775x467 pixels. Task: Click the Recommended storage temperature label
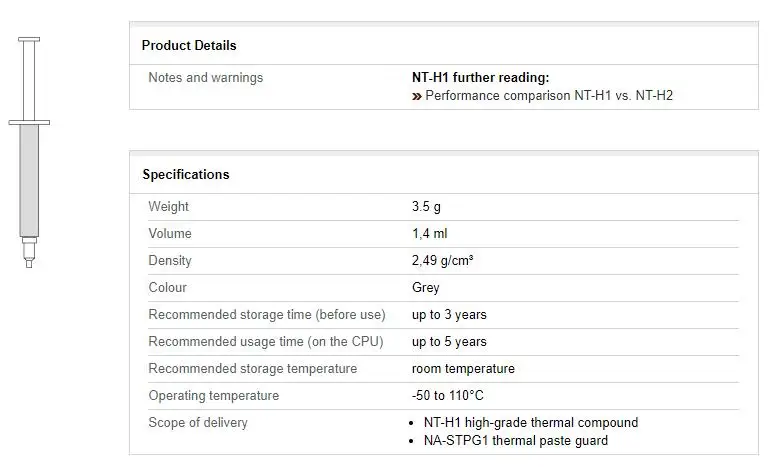[x=253, y=369]
